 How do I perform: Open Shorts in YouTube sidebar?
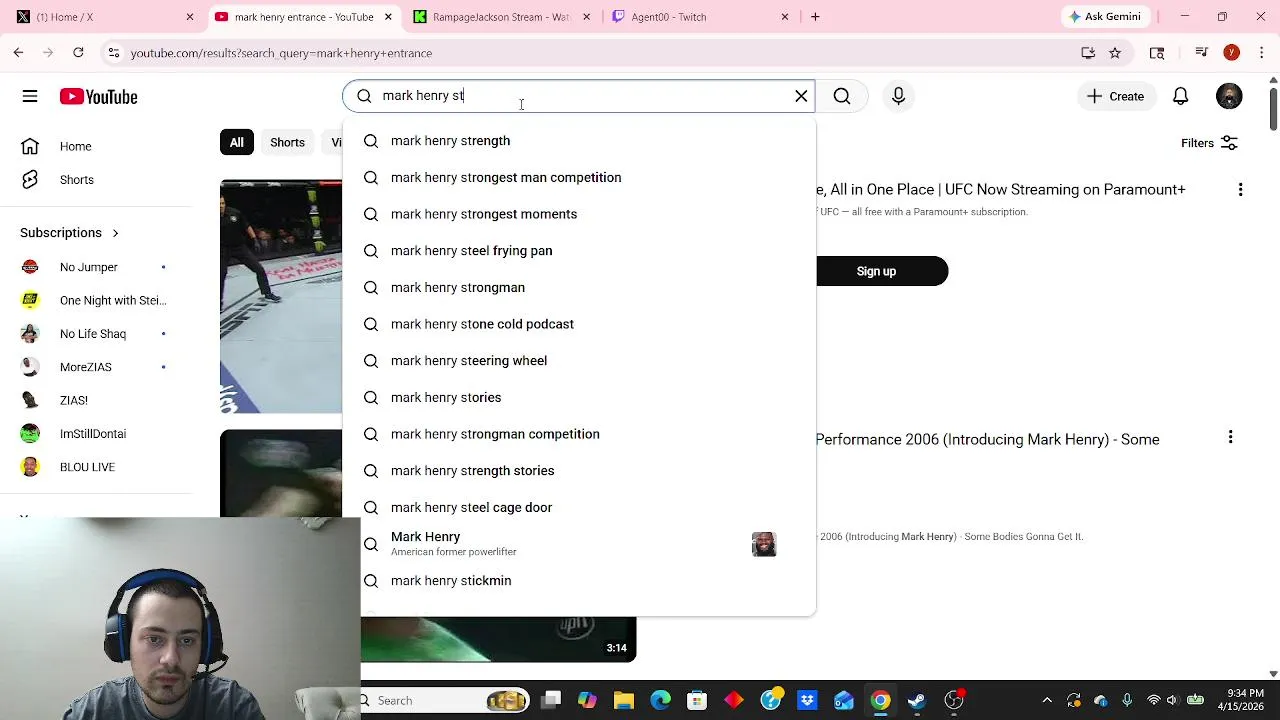click(77, 180)
